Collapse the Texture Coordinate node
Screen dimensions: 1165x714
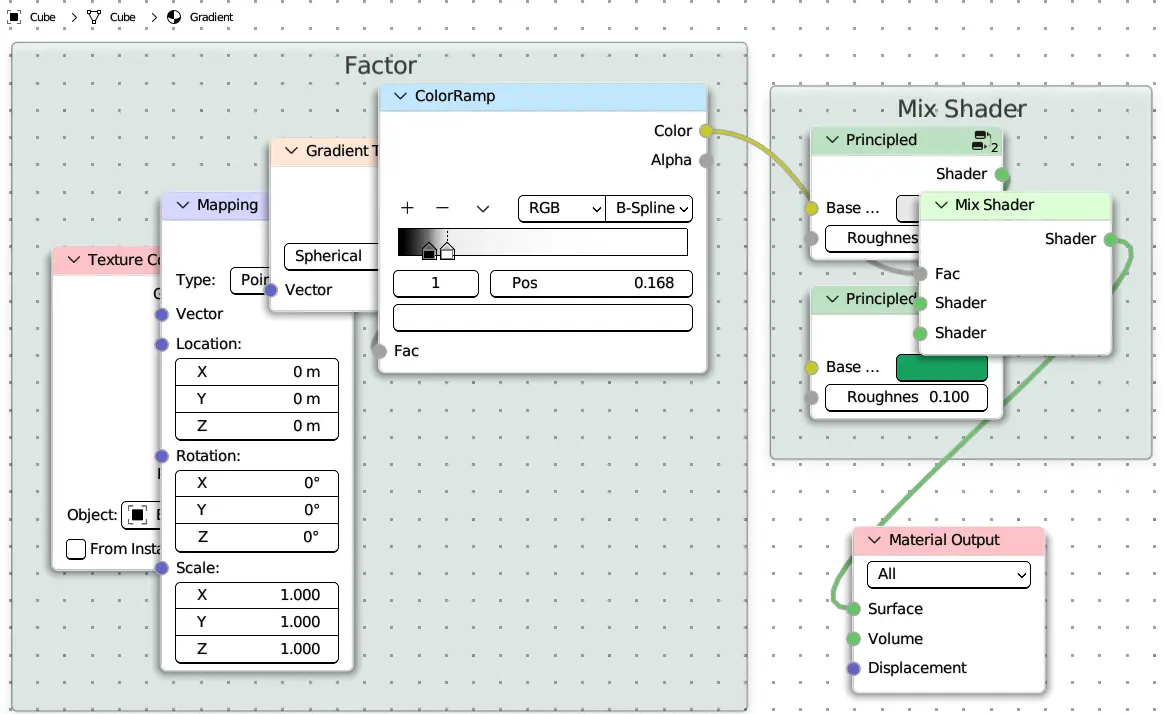(74, 260)
